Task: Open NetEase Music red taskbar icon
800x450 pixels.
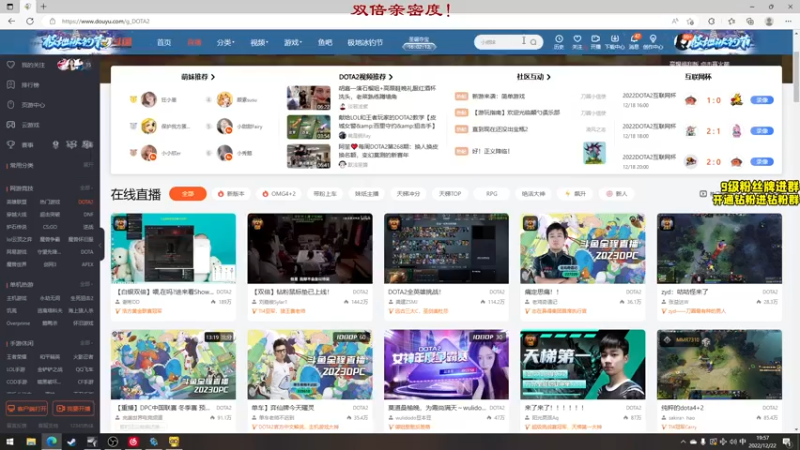Action: [x=133, y=442]
